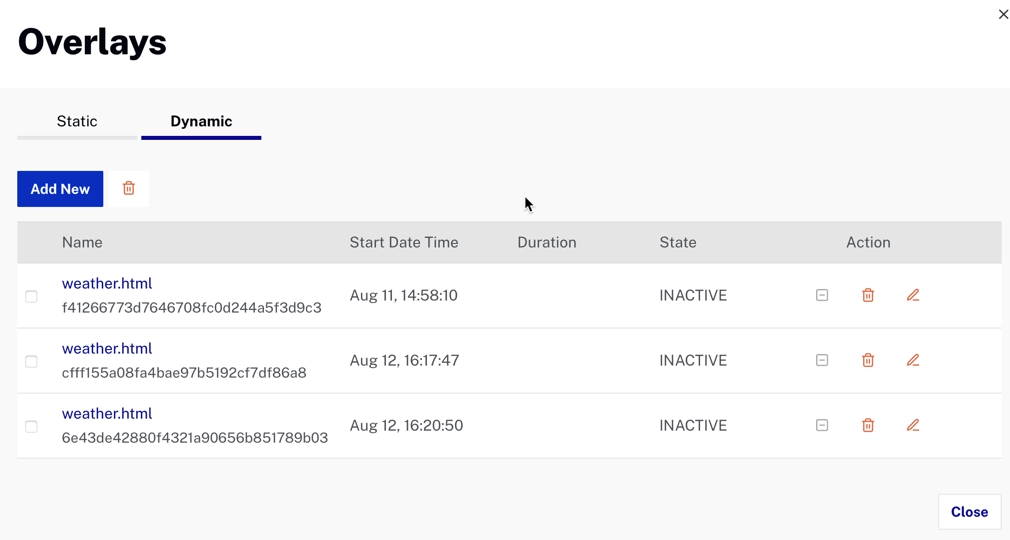The image size is (1010, 540).
Task: Edit the overlay started Aug 12, 16:20:50
Action: pos(913,426)
